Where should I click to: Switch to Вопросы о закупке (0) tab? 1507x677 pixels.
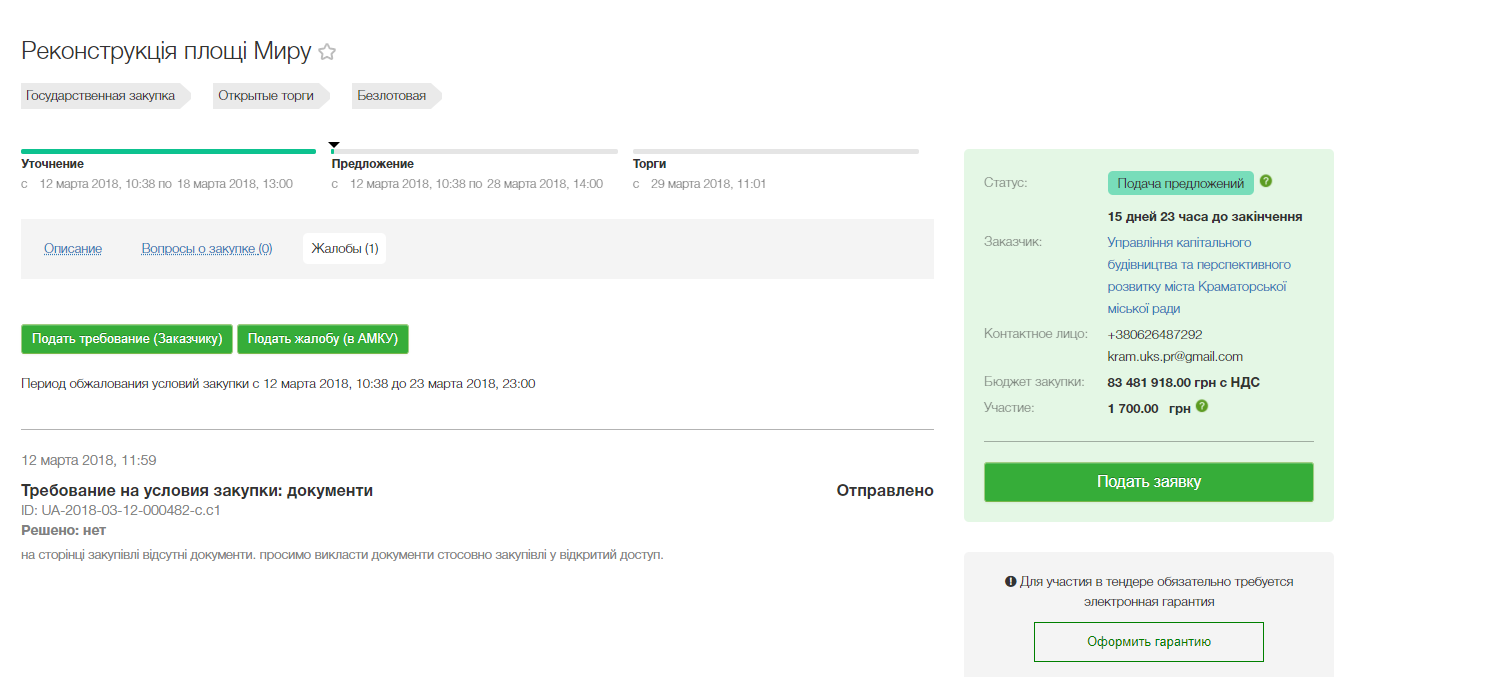[207, 248]
